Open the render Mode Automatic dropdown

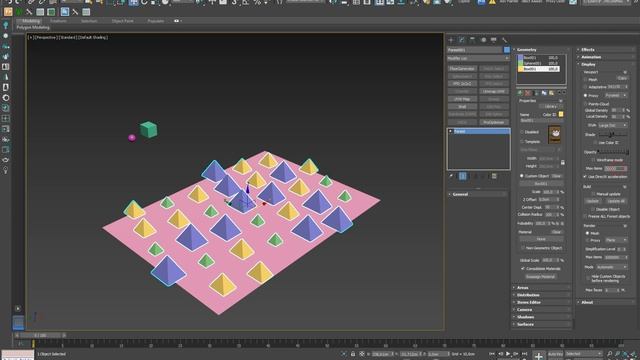pyautogui.click(x=612, y=267)
